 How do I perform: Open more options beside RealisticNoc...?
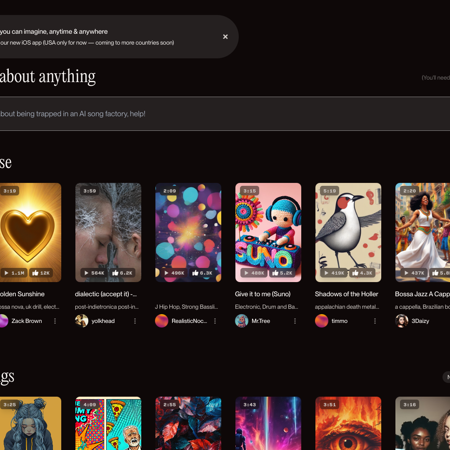pyautogui.click(x=215, y=321)
